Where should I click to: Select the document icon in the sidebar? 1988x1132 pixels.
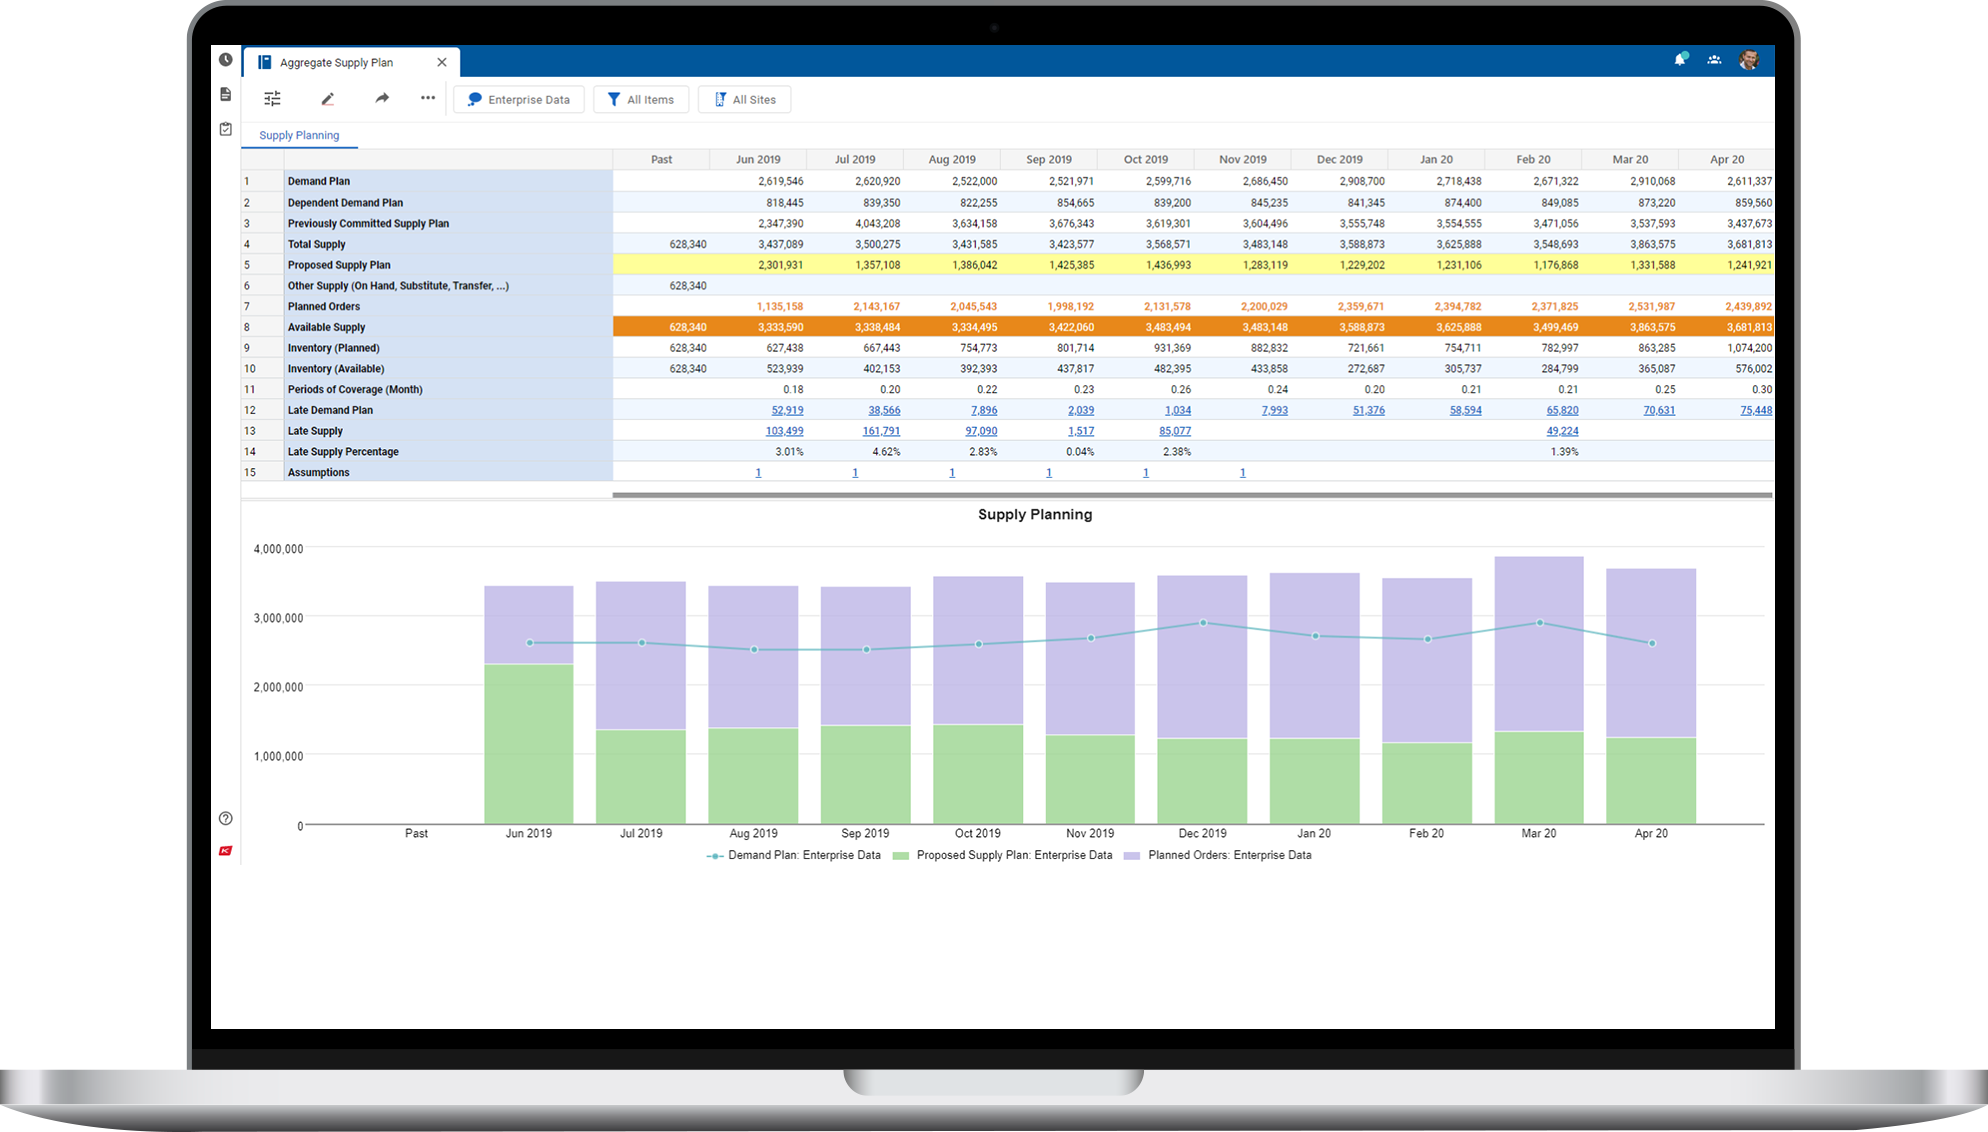tap(225, 93)
